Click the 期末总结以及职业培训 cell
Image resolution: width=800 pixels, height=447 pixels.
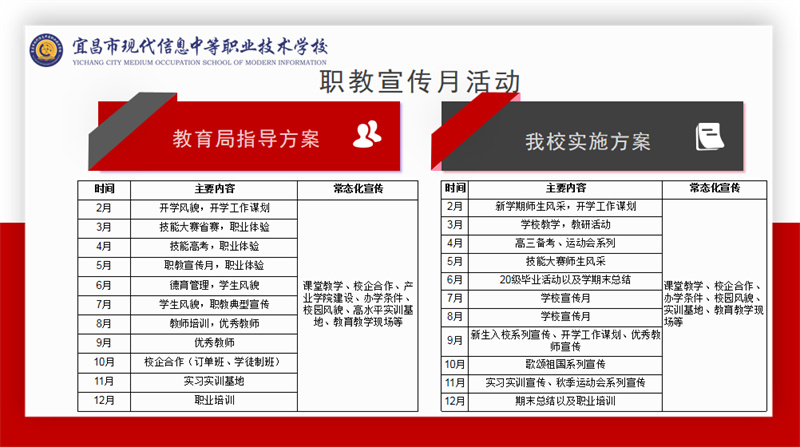click(x=565, y=400)
